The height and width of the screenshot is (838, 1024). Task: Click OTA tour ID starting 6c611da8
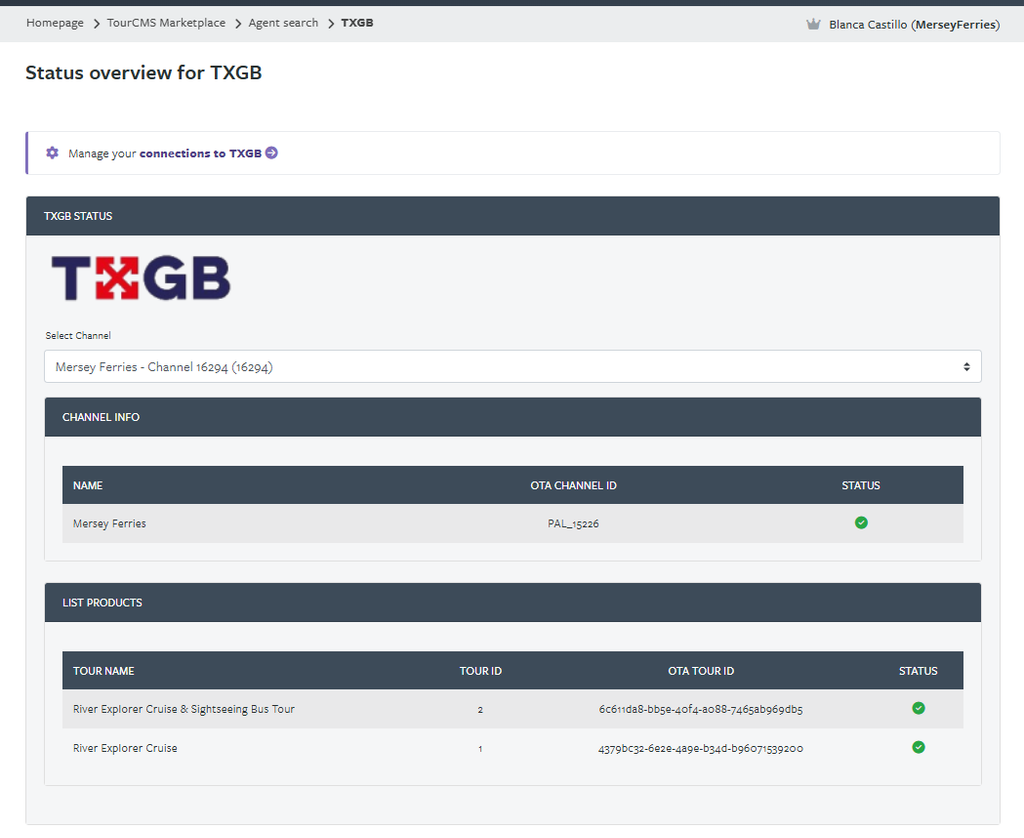click(x=701, y=709)
